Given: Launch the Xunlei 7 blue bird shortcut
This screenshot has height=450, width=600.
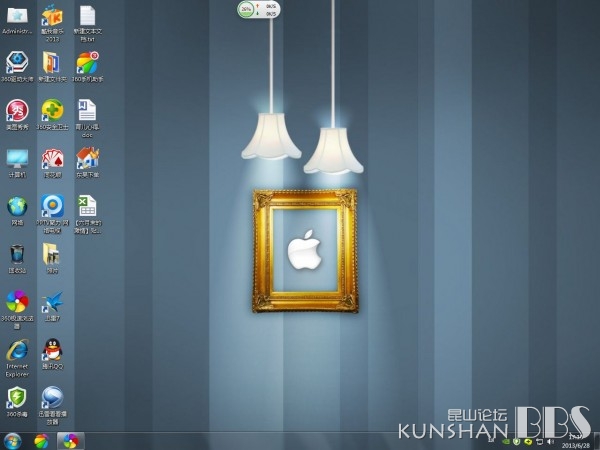Looking at the screenshot, I should [52, 301].
